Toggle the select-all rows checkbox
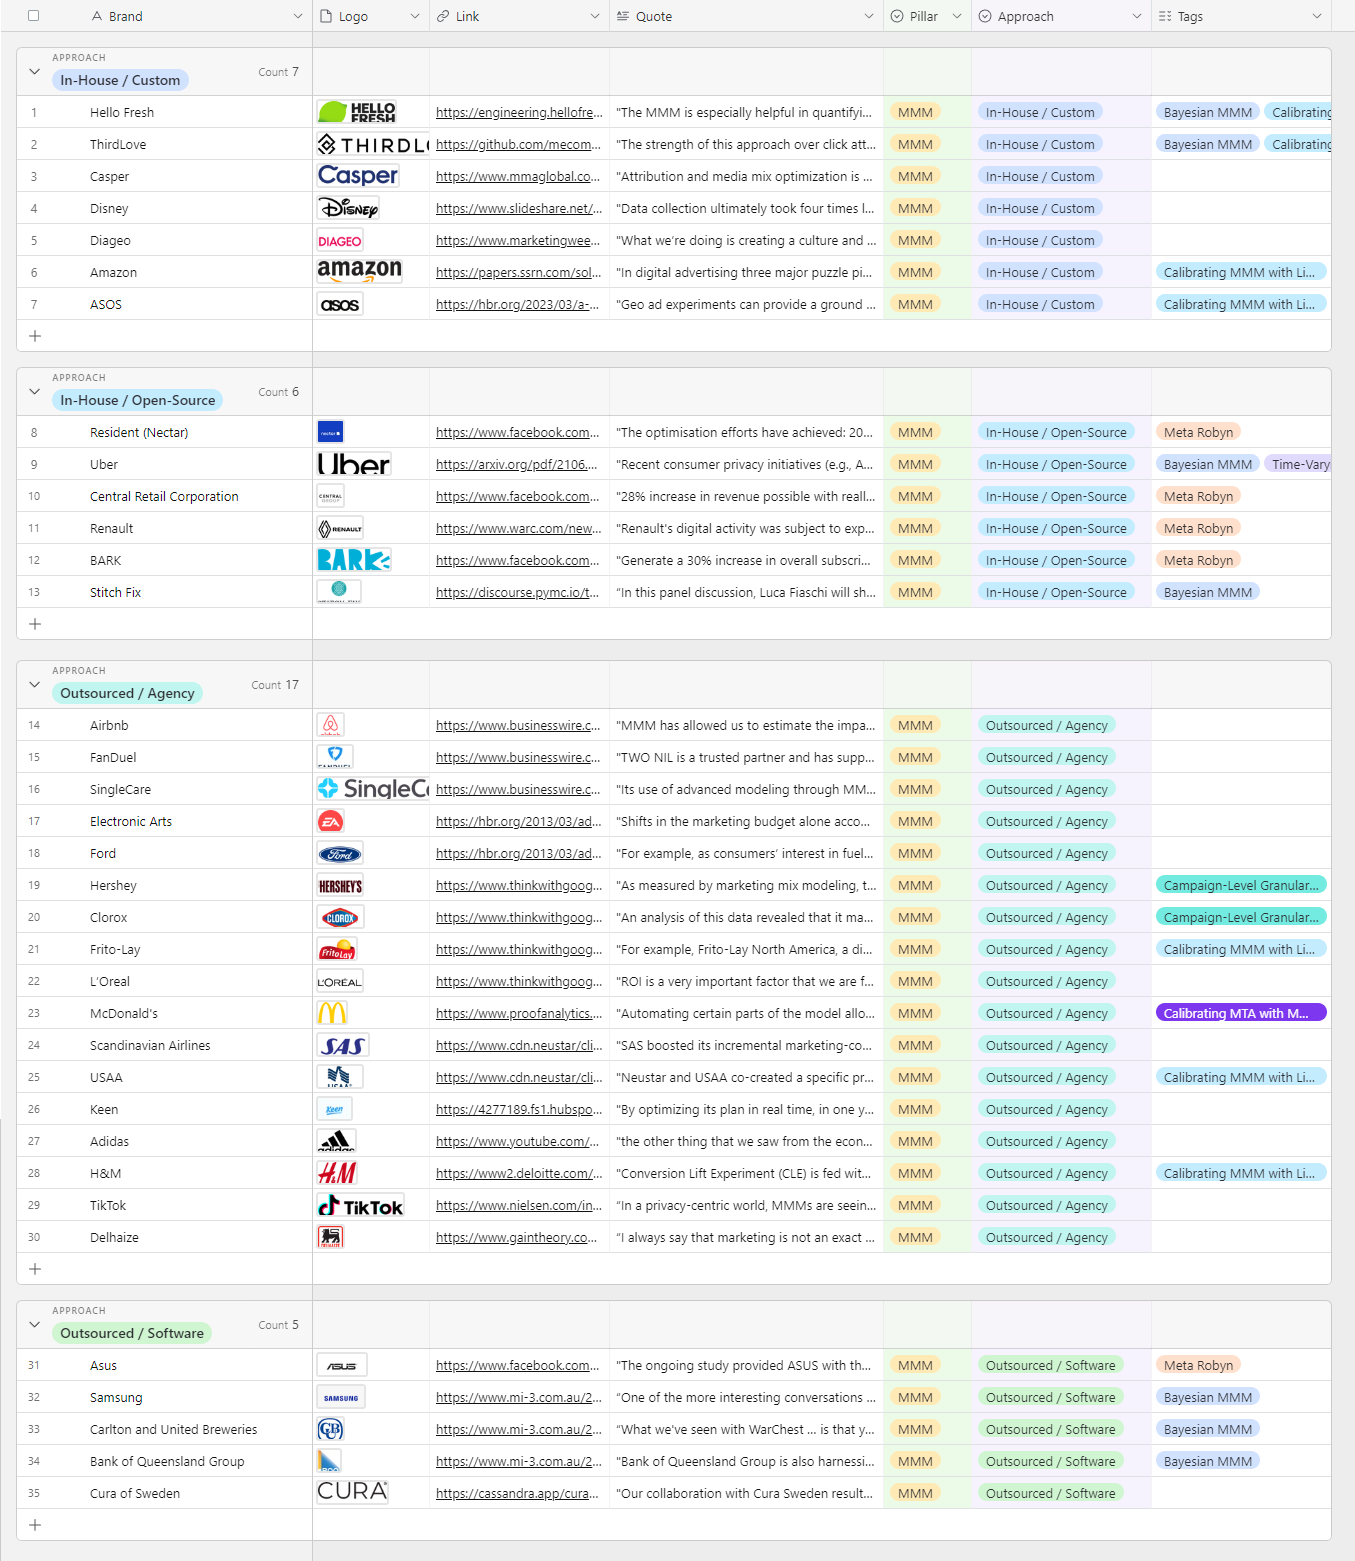The image size is (1355, 1561). tap(33, 16)
